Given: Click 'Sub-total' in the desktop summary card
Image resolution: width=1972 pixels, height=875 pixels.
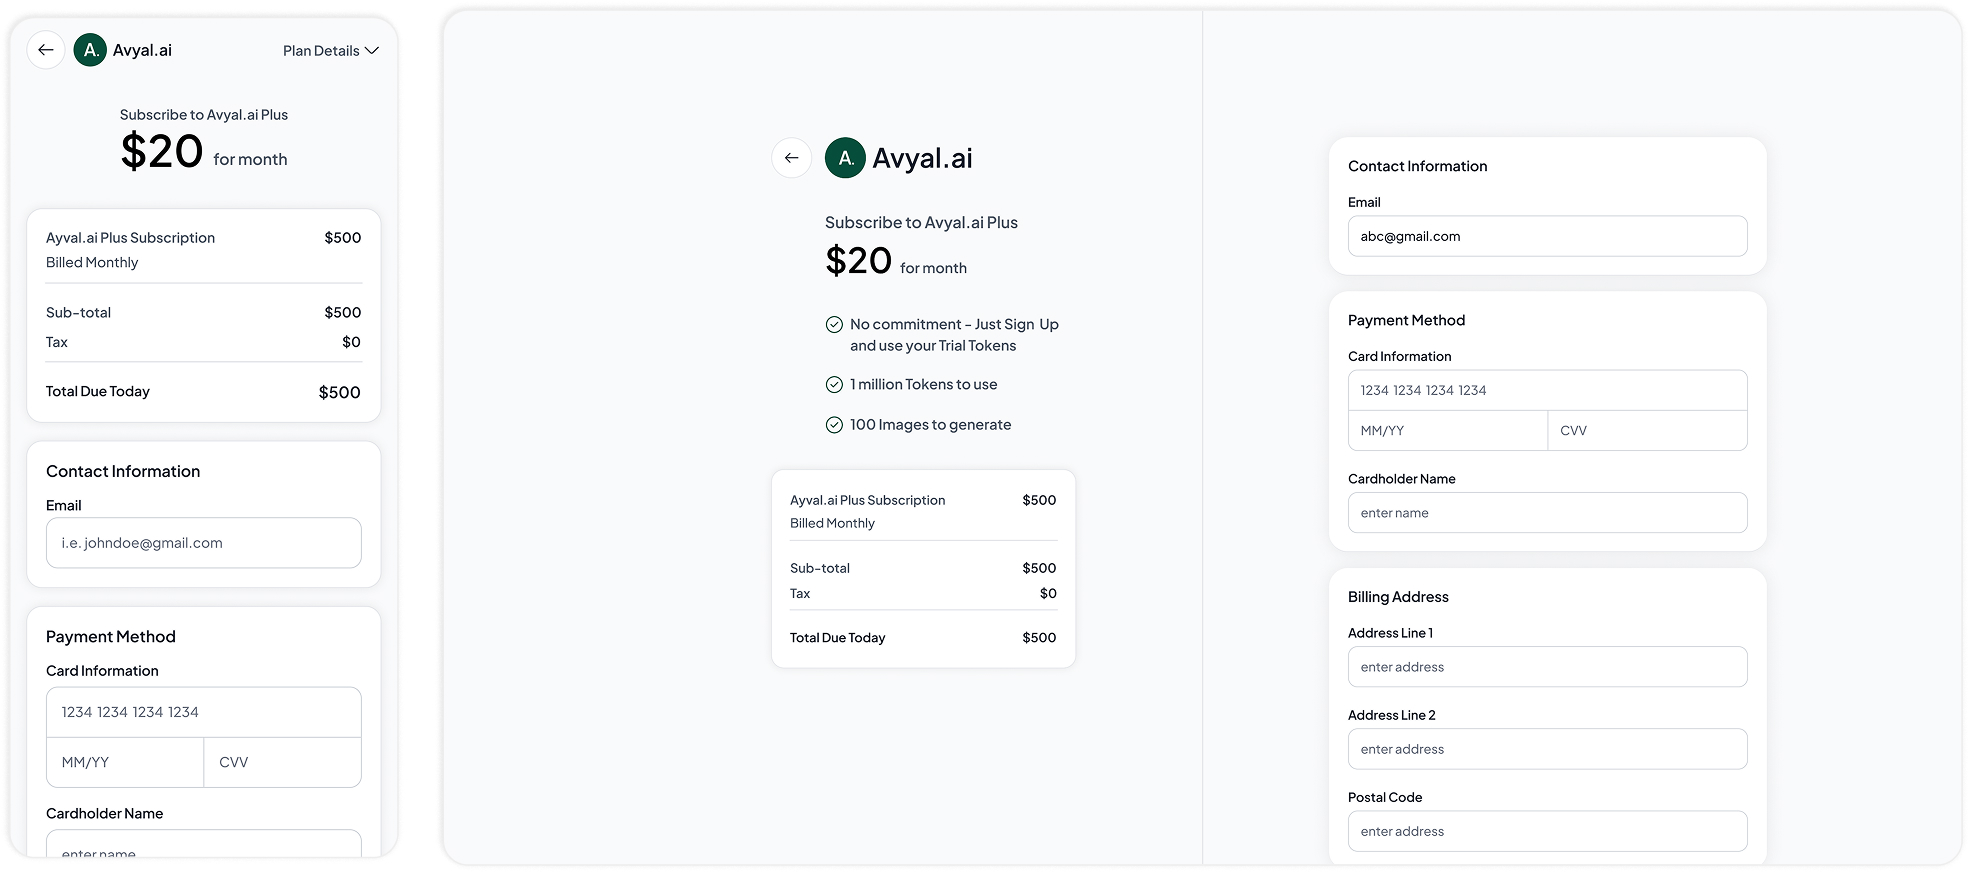Looking at the screenshot, I should point(820,568).
